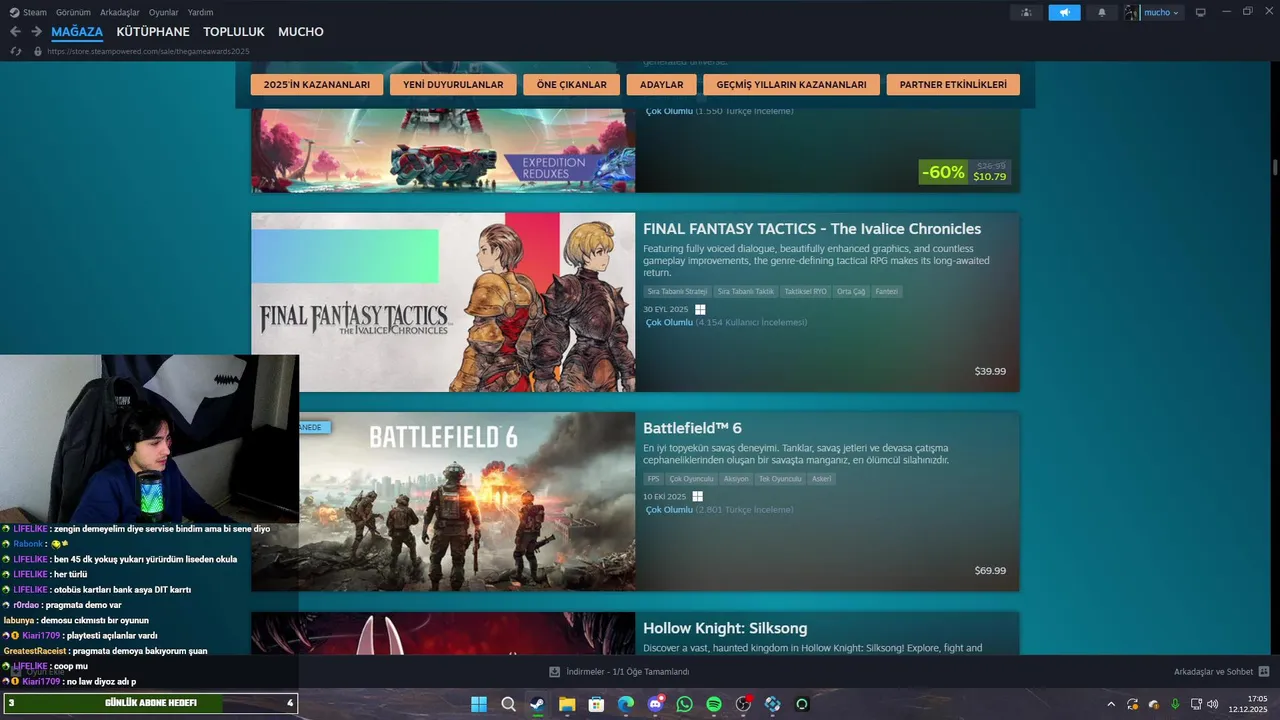Click the Expedition Reduxes banner image
Image resolution: width=1280 pixels, height=720 pixels.
(x=443, y=150)
